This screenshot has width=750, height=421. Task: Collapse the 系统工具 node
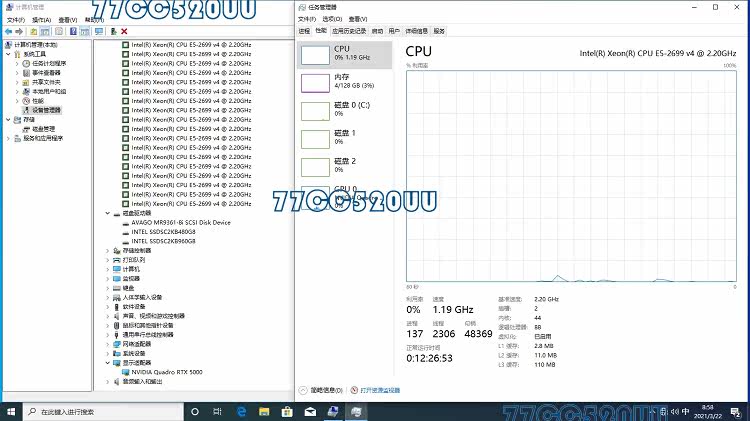[x=8, y=54]
